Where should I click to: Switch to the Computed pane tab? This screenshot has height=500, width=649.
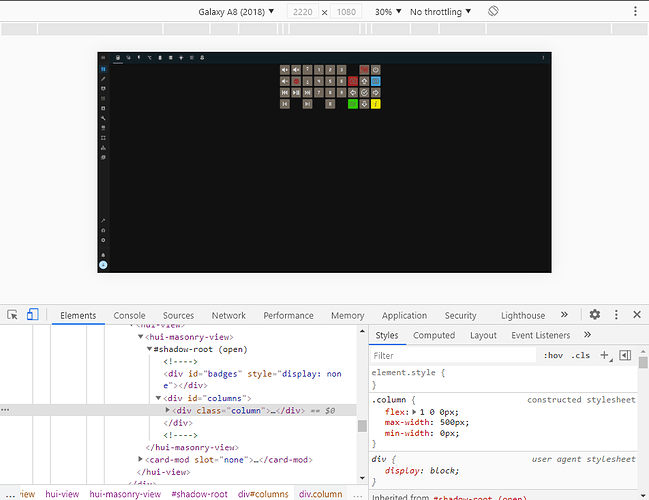coord(434,335)
